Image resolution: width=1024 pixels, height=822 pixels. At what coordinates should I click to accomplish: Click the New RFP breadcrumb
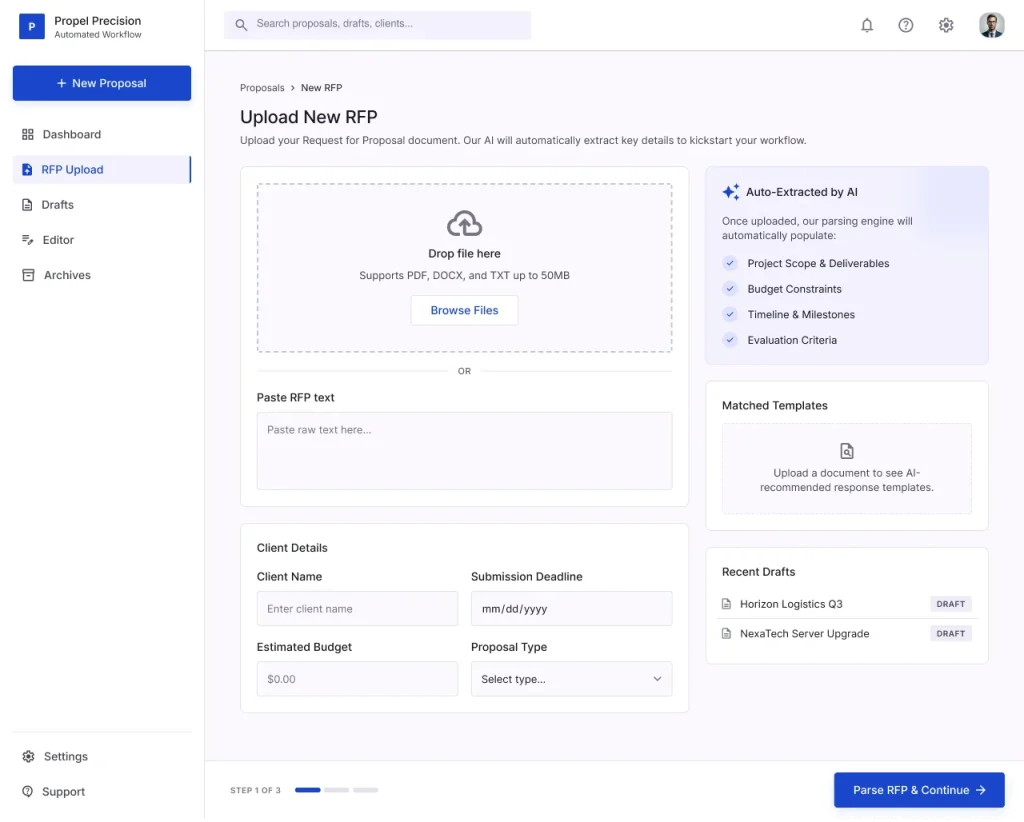pyautogui.click(x=321, y=88)
